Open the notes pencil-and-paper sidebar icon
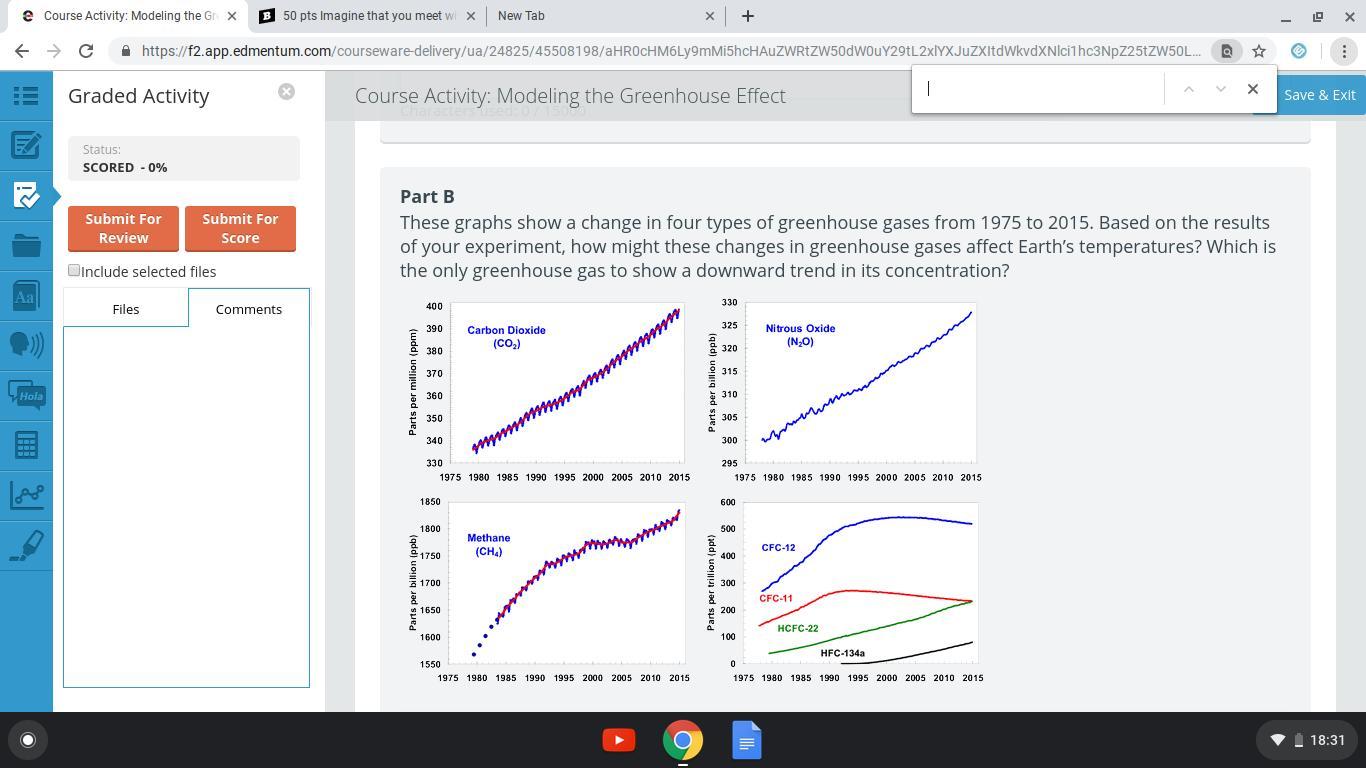This screenshot has height=768, width=1366. (x=26, y=145)
